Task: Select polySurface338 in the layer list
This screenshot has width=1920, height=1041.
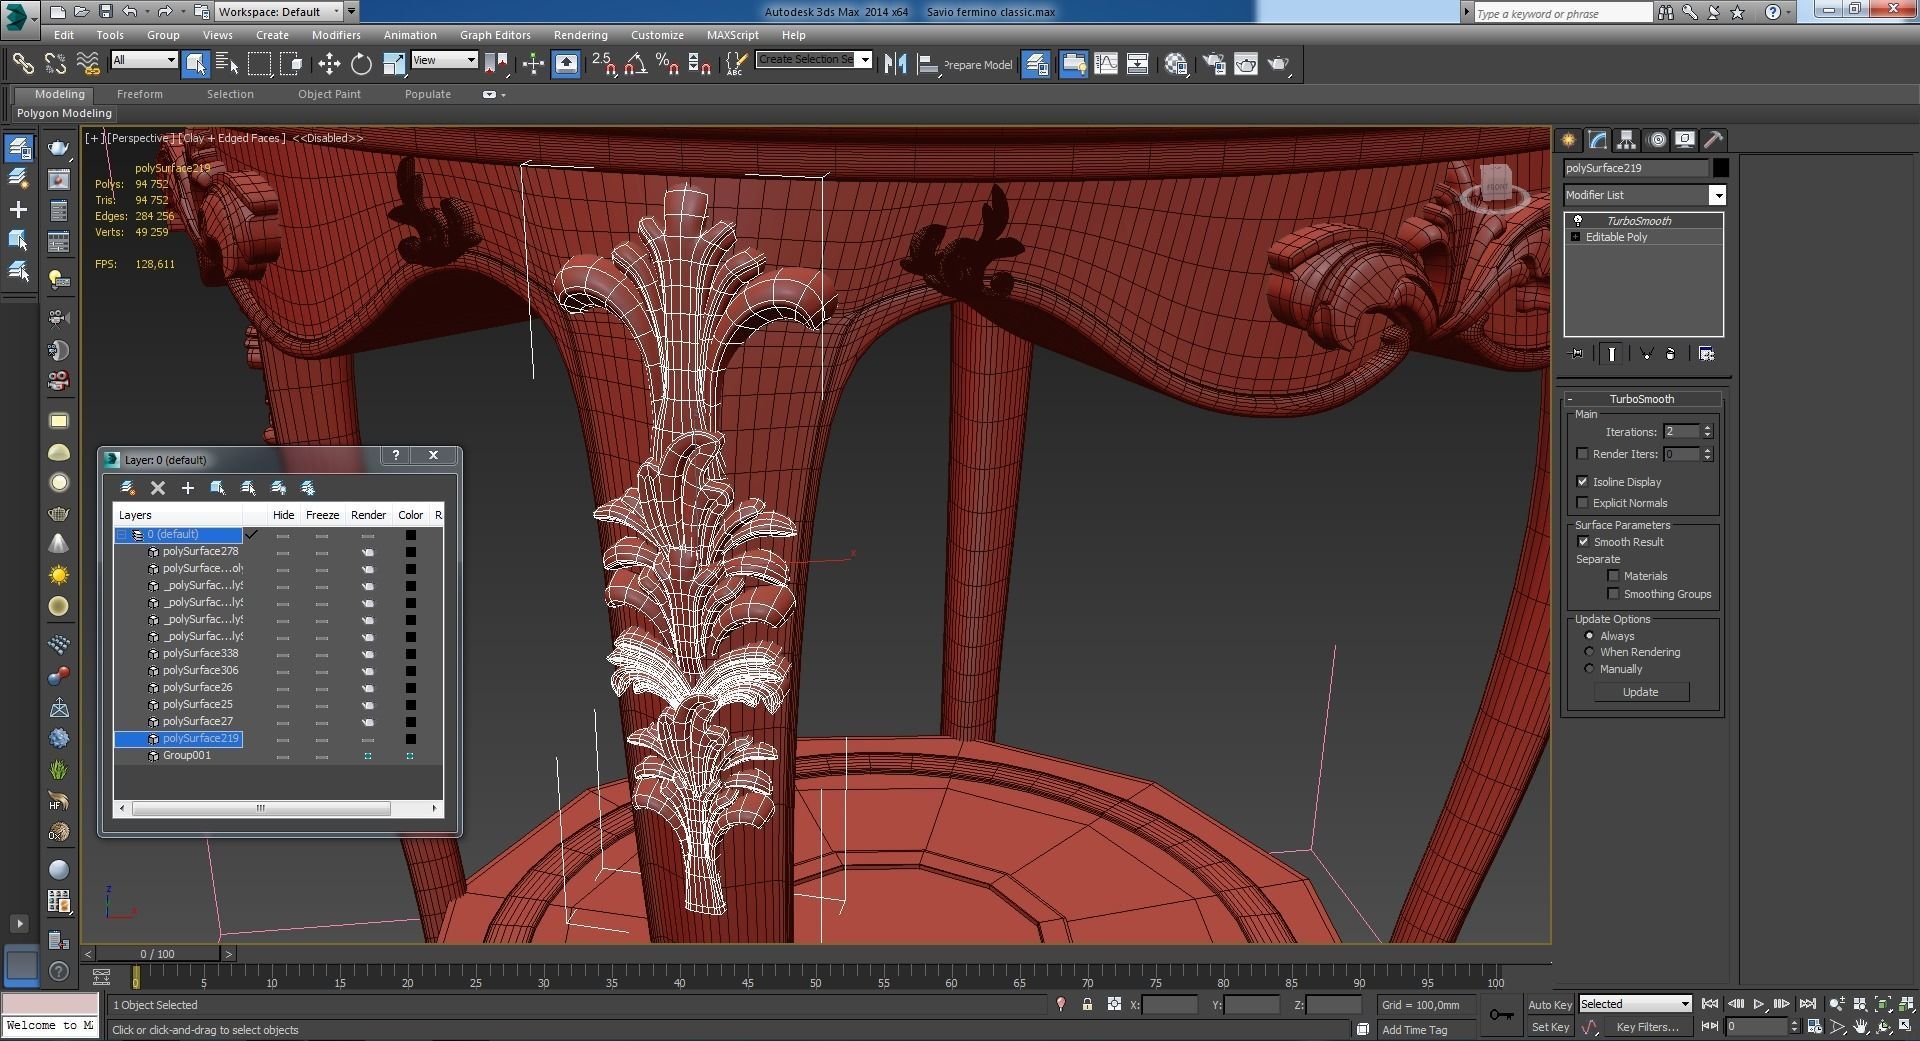Action: click(x=200, y=653)
